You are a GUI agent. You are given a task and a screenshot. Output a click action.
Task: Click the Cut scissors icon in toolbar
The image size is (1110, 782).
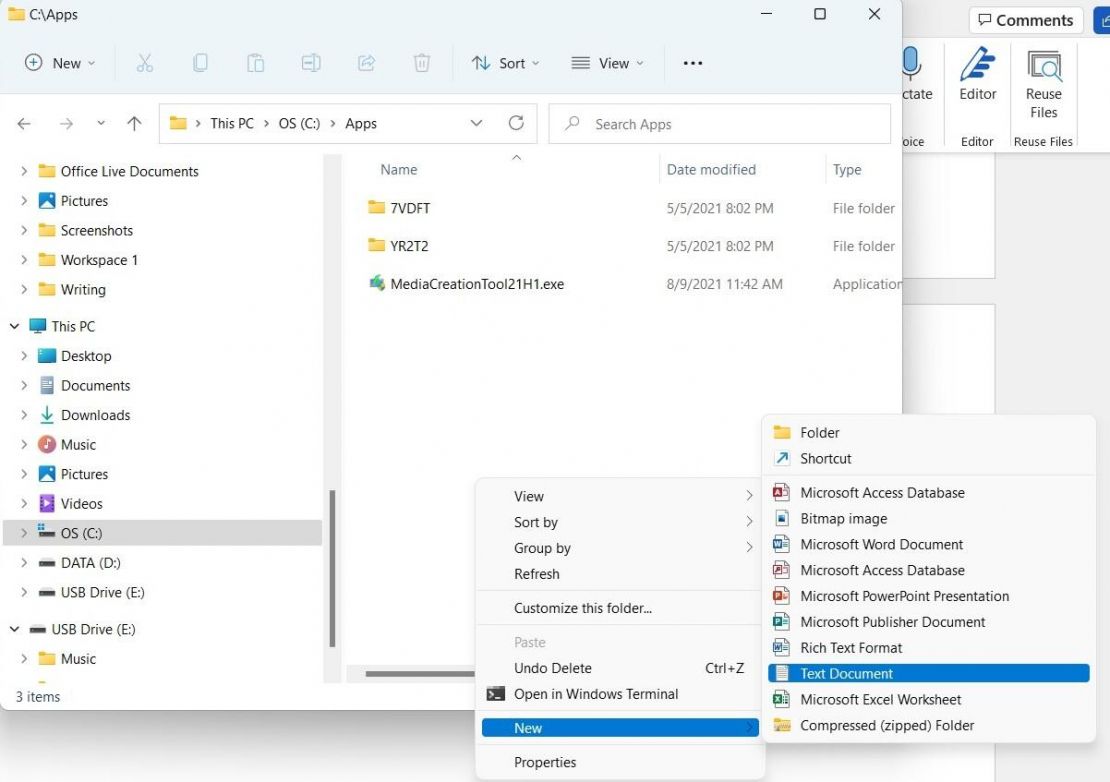pos(144,63)
